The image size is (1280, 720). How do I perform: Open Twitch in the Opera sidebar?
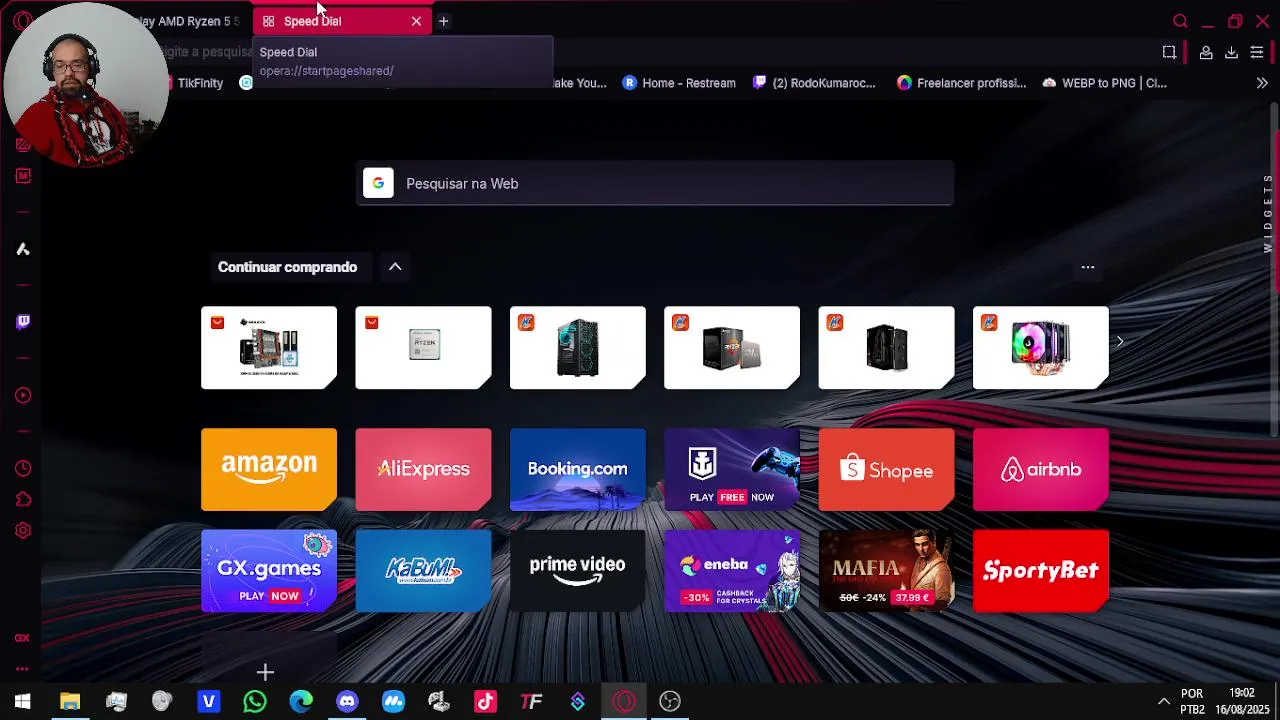[23, 322]
